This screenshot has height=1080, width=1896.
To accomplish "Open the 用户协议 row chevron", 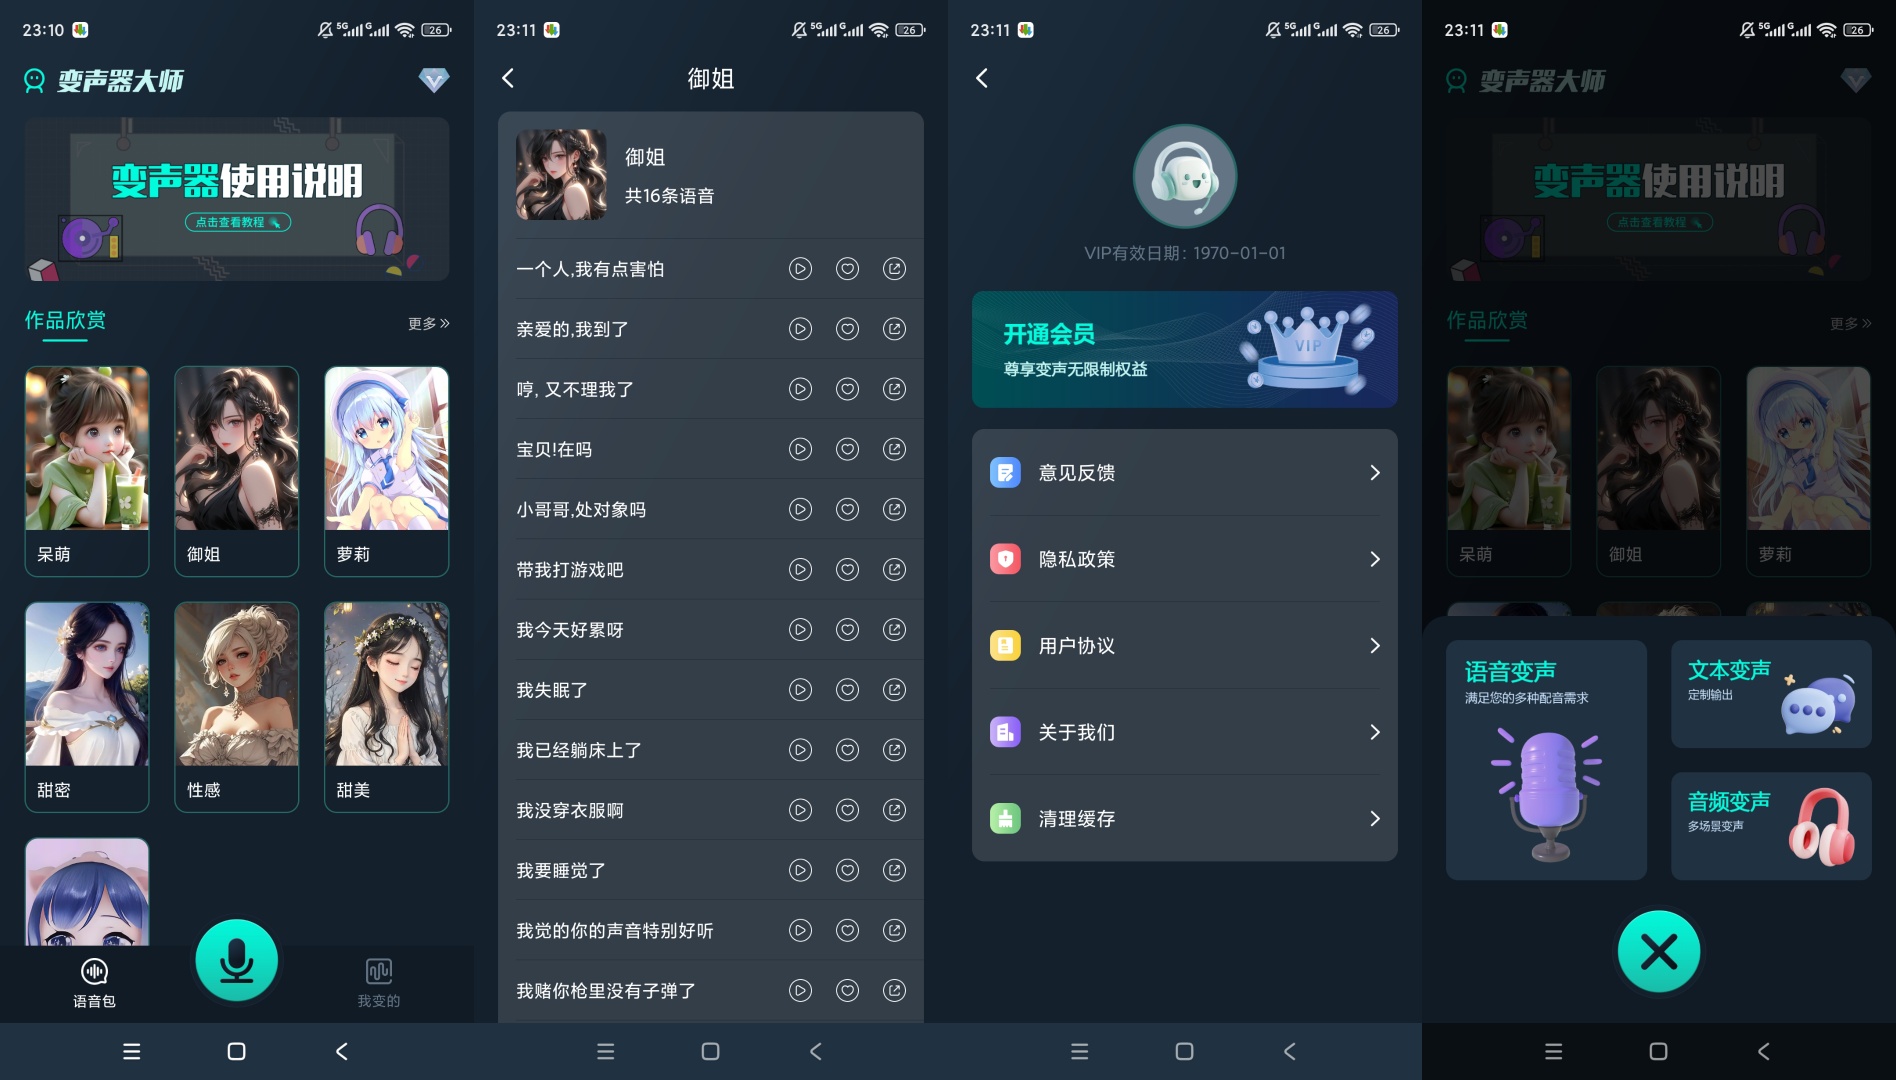I will (1375, 646).
